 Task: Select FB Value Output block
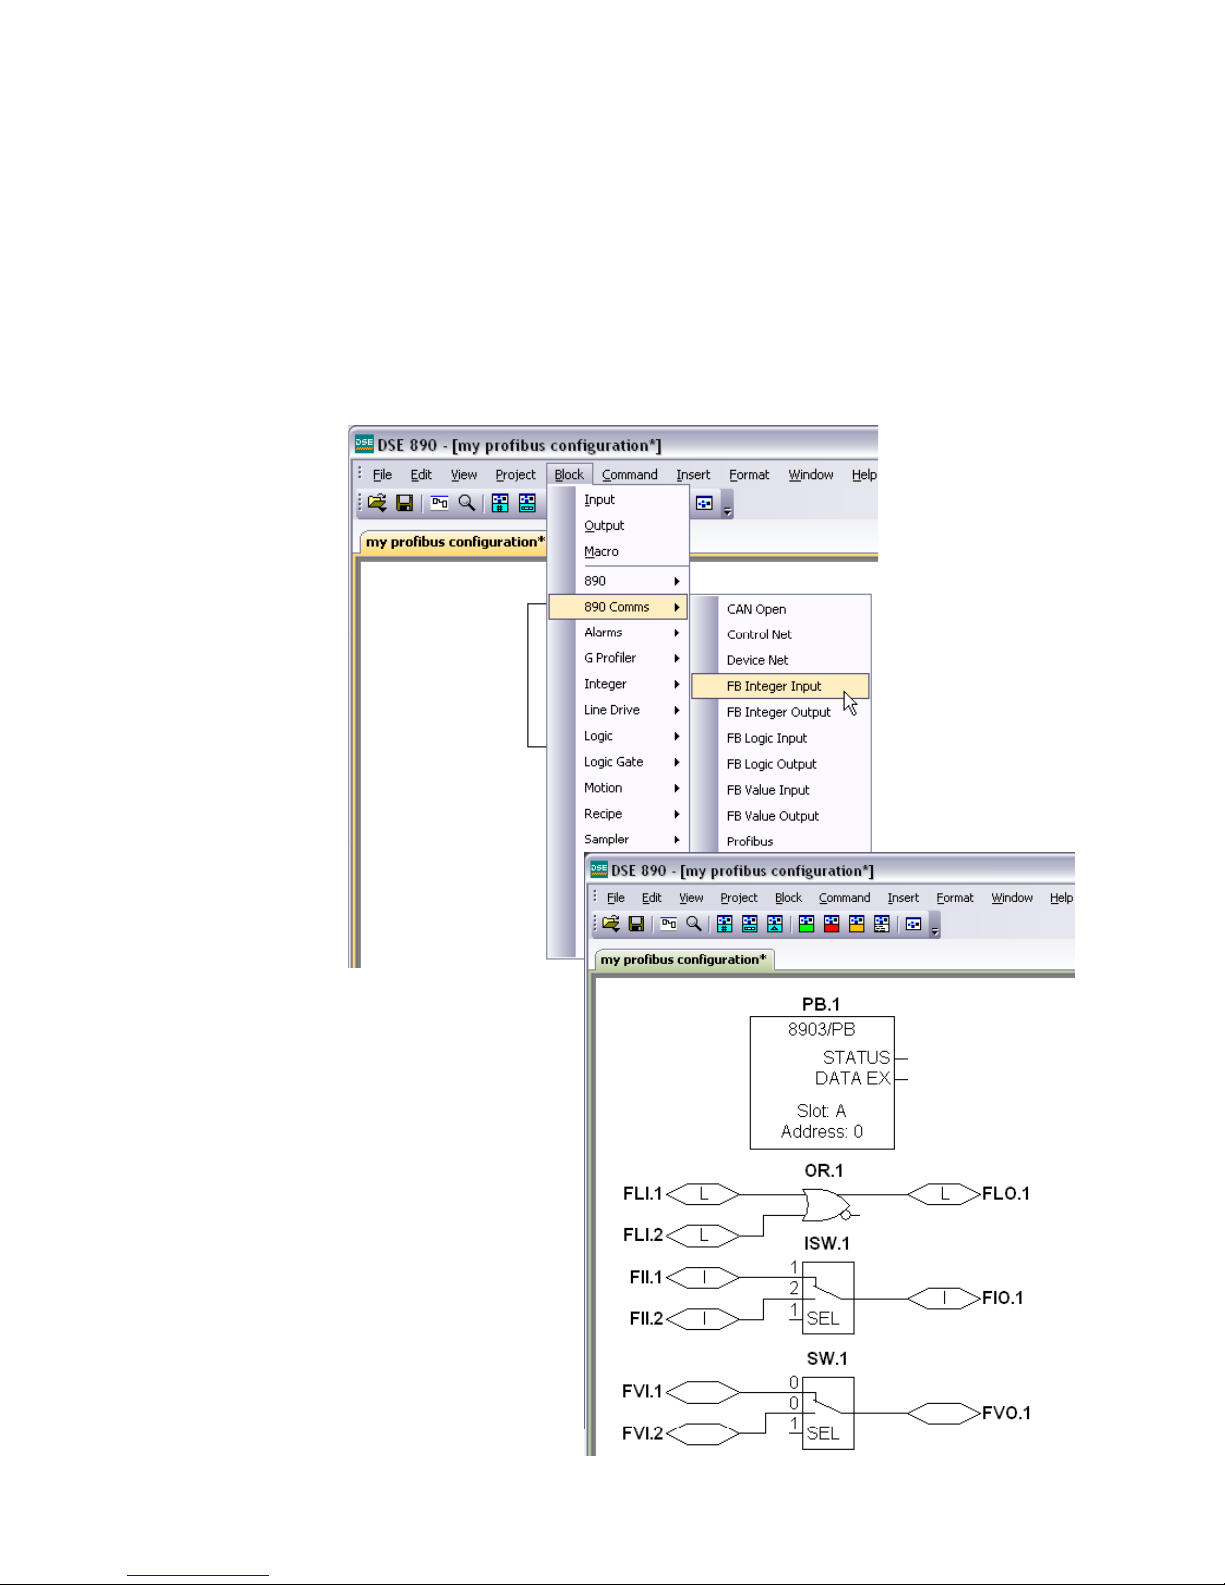[781, 816]
